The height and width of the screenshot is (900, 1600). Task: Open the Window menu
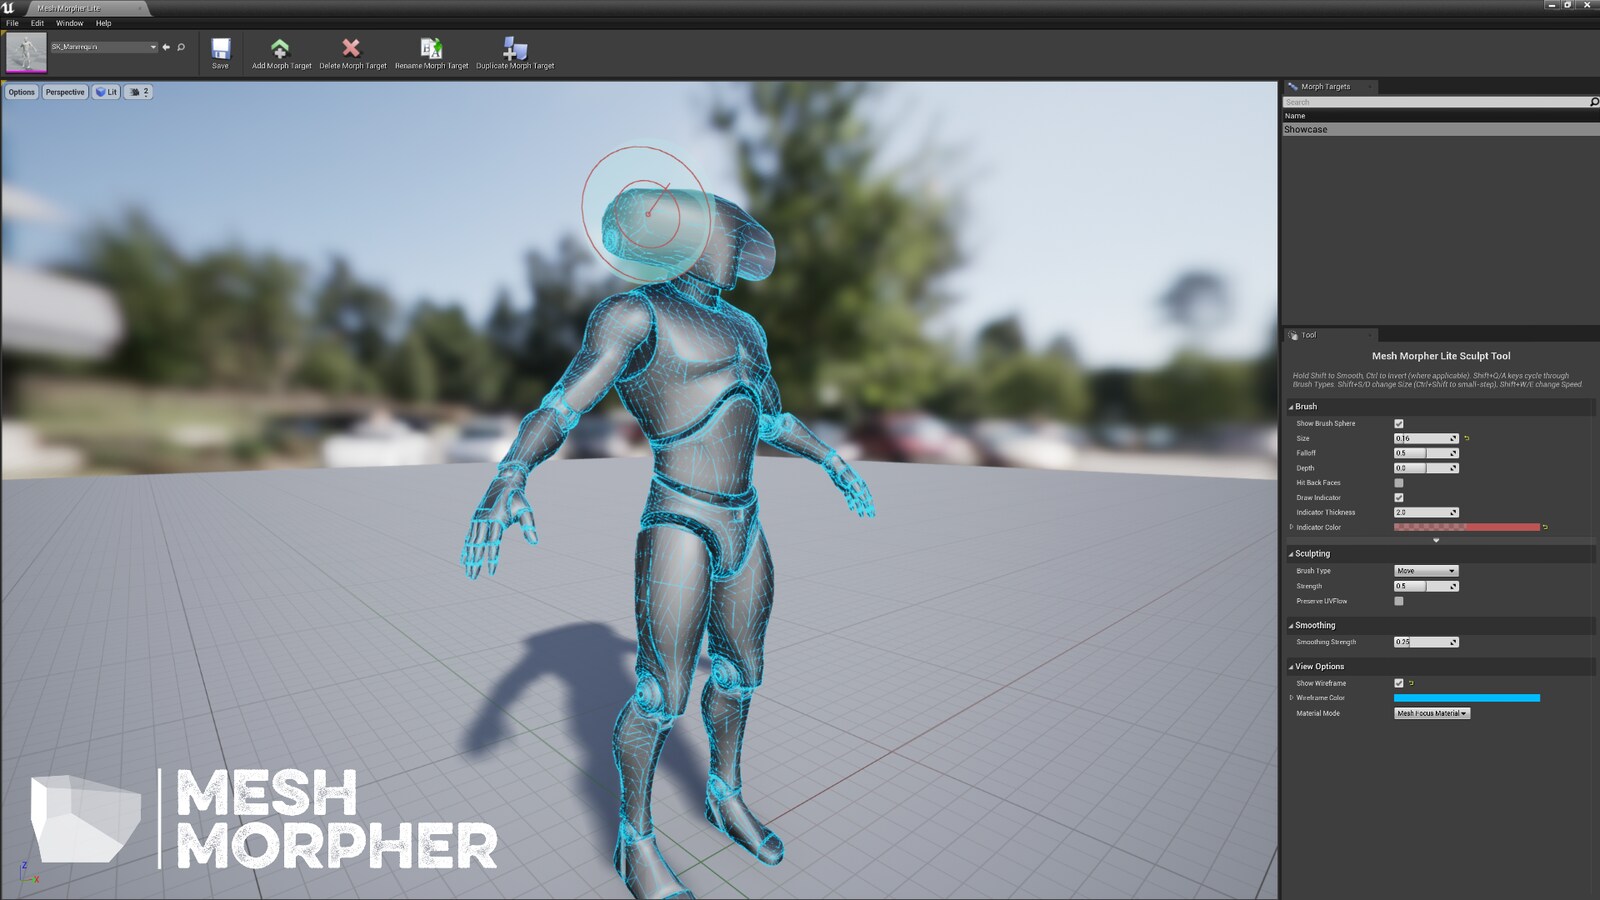coord(69,22)
